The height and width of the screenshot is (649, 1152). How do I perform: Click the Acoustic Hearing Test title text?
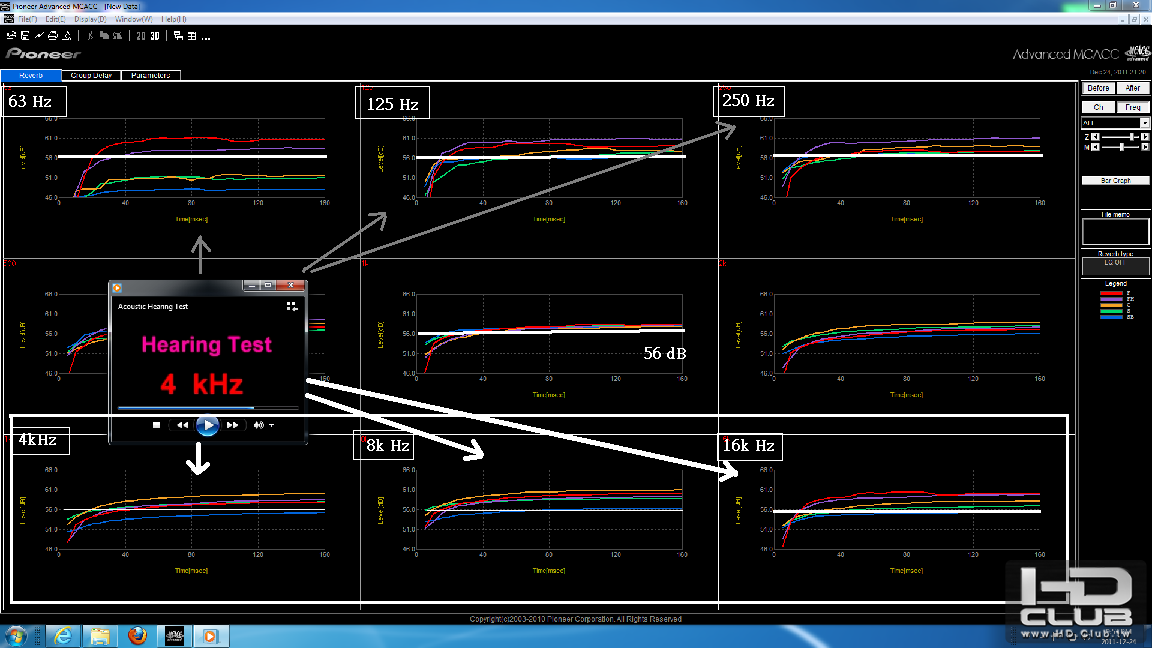pos(153,306)
